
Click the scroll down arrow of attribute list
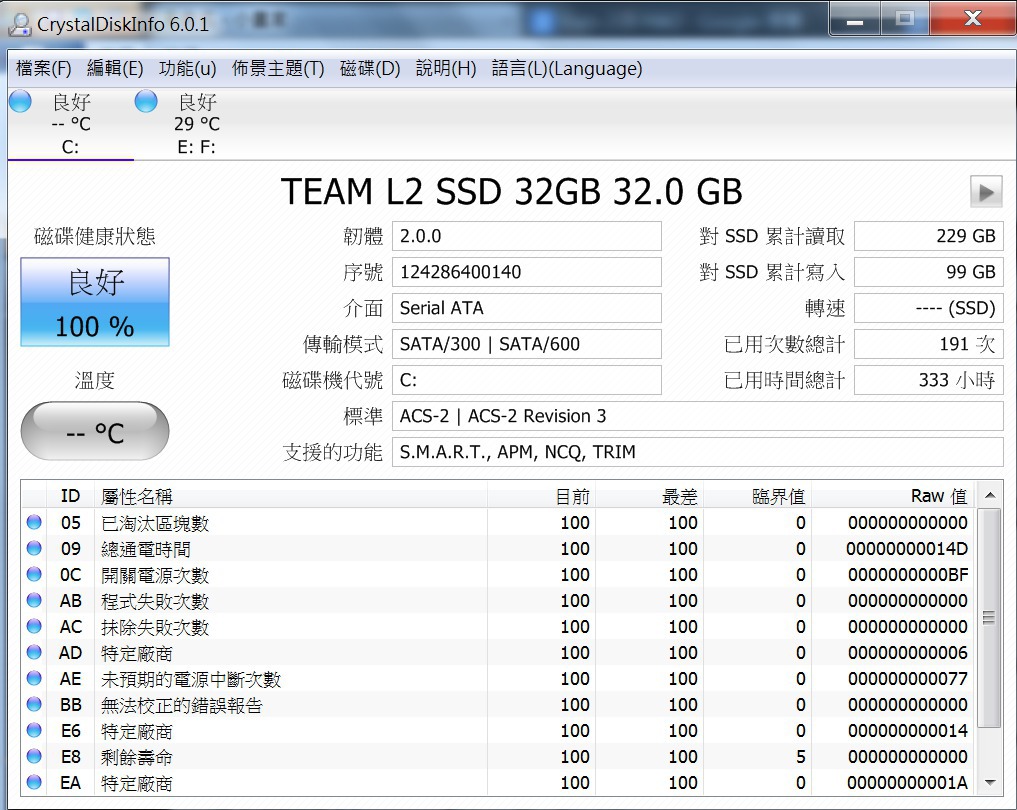[x=989, y=783]
